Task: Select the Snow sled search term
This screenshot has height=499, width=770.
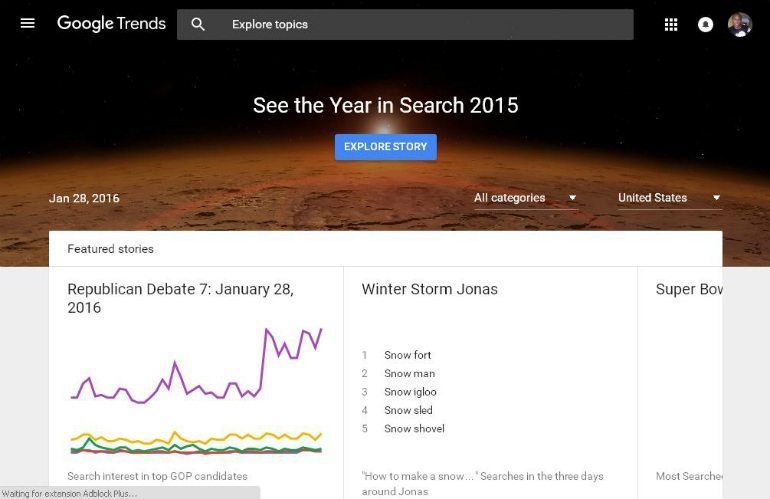Action: pos(408,410)
